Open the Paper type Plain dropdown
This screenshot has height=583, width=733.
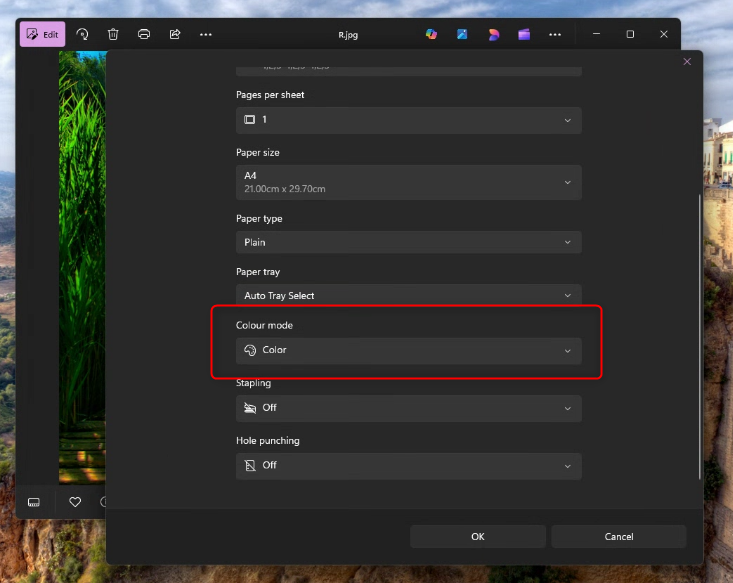409,242
